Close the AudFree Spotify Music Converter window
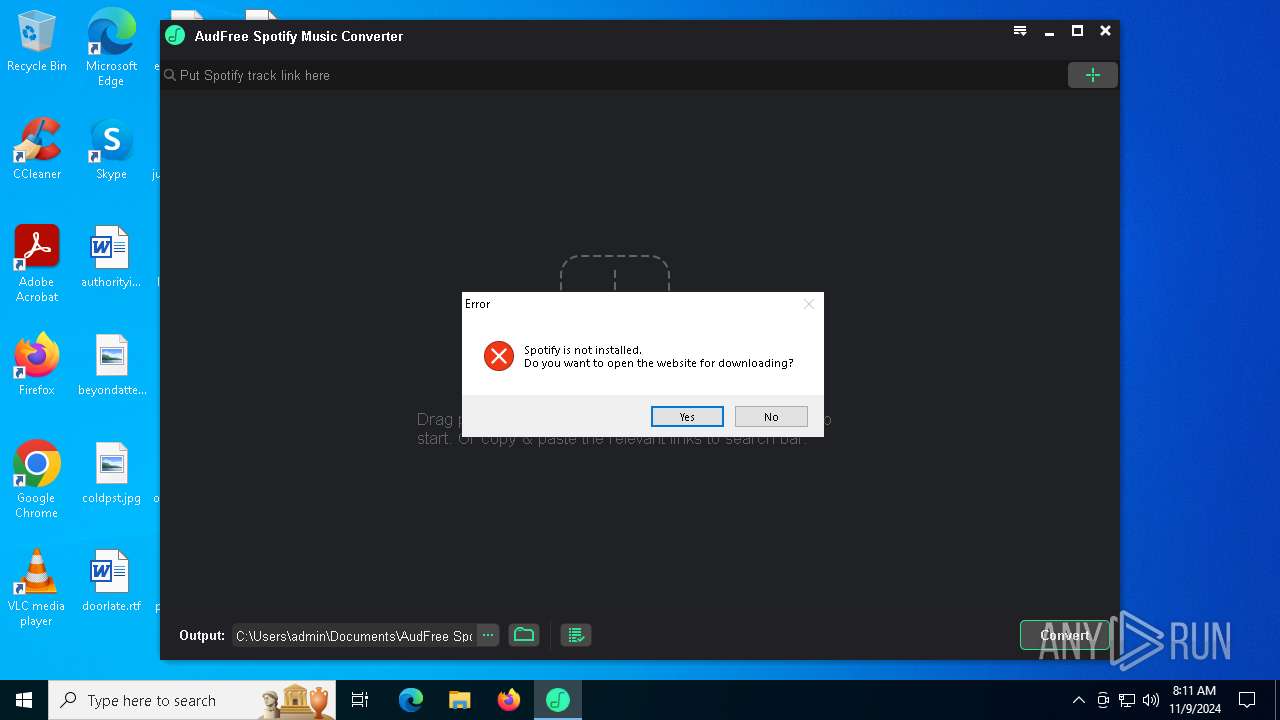Image resolution: width=1280 pixels, height=720 pixels. click(1105, 31)
